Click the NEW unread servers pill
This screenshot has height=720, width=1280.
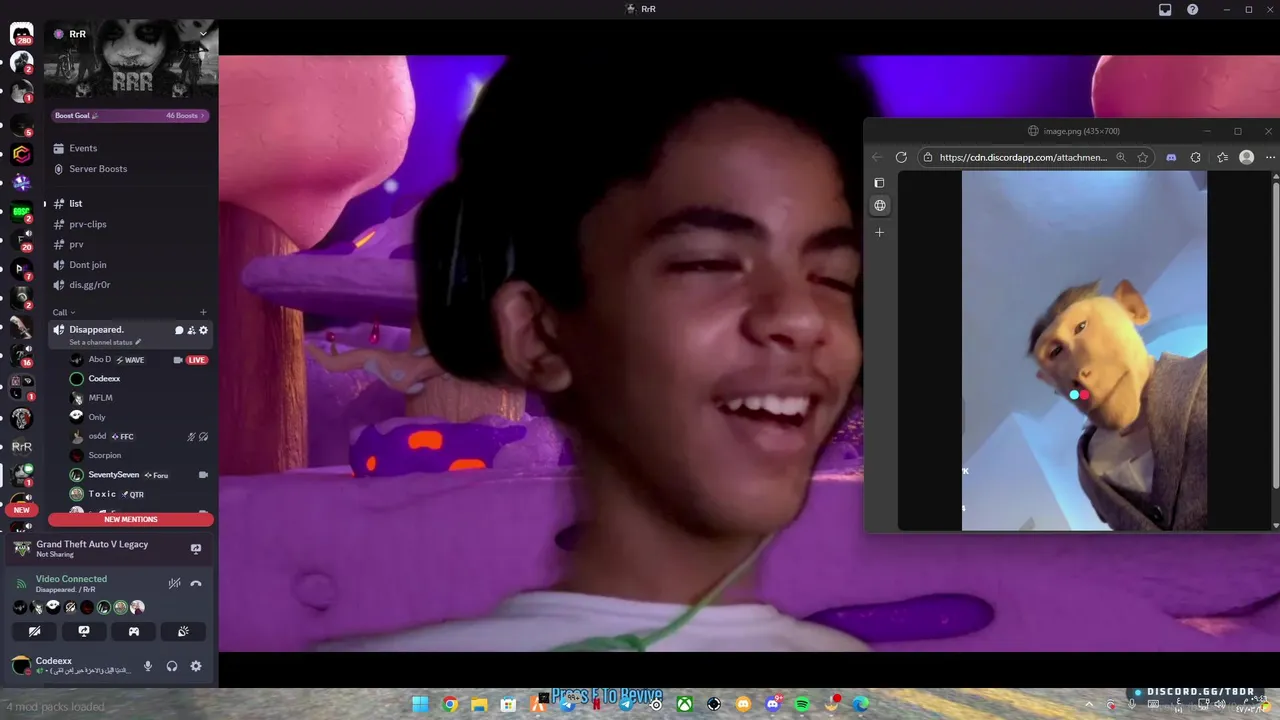22,510
